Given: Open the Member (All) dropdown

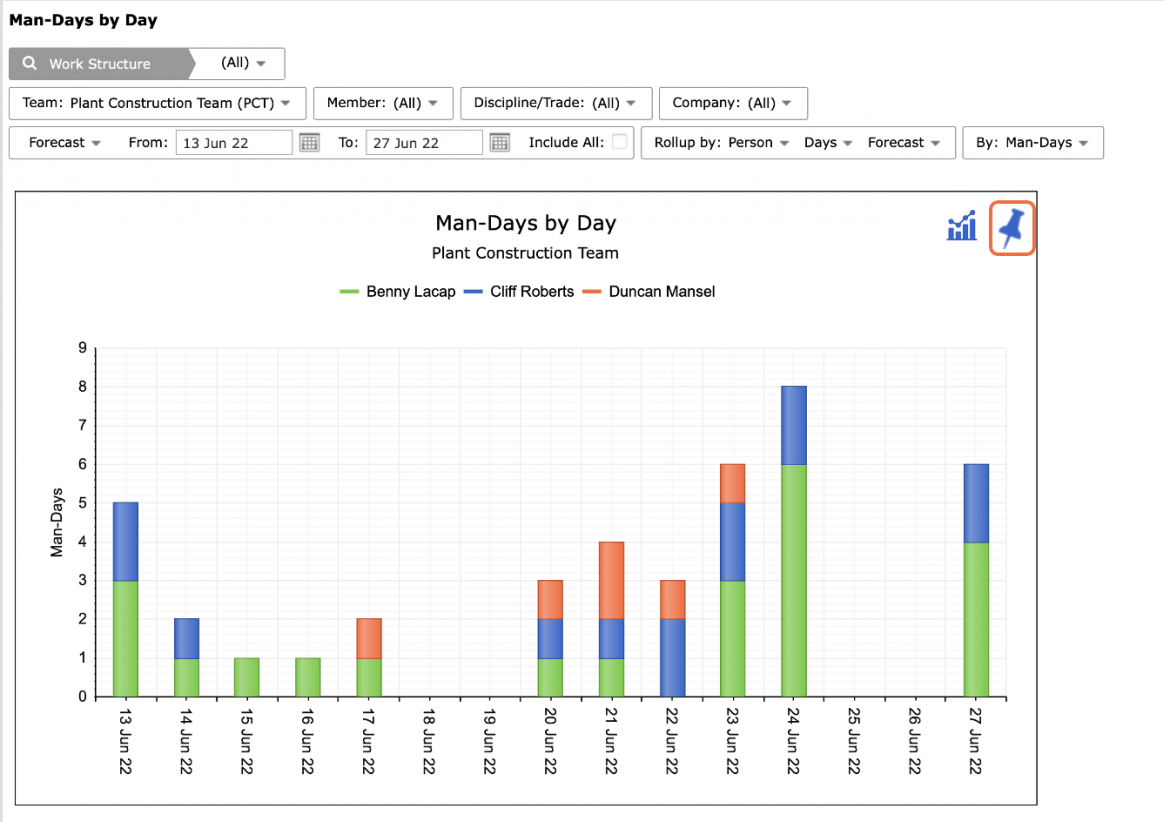Looking at the screenshot, I should [383, 103].
